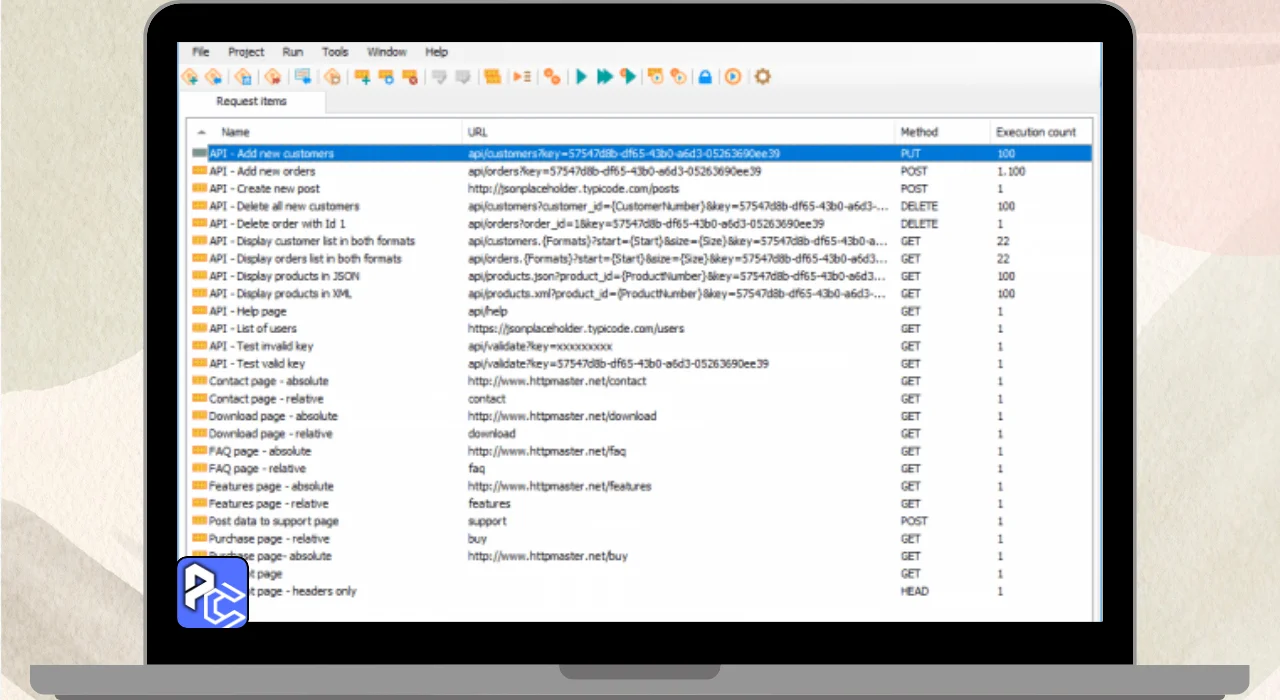Switch to the Request items tab
Image resolution: width=1280 pixels, height=700 pixels.
[x=252, y=101]
